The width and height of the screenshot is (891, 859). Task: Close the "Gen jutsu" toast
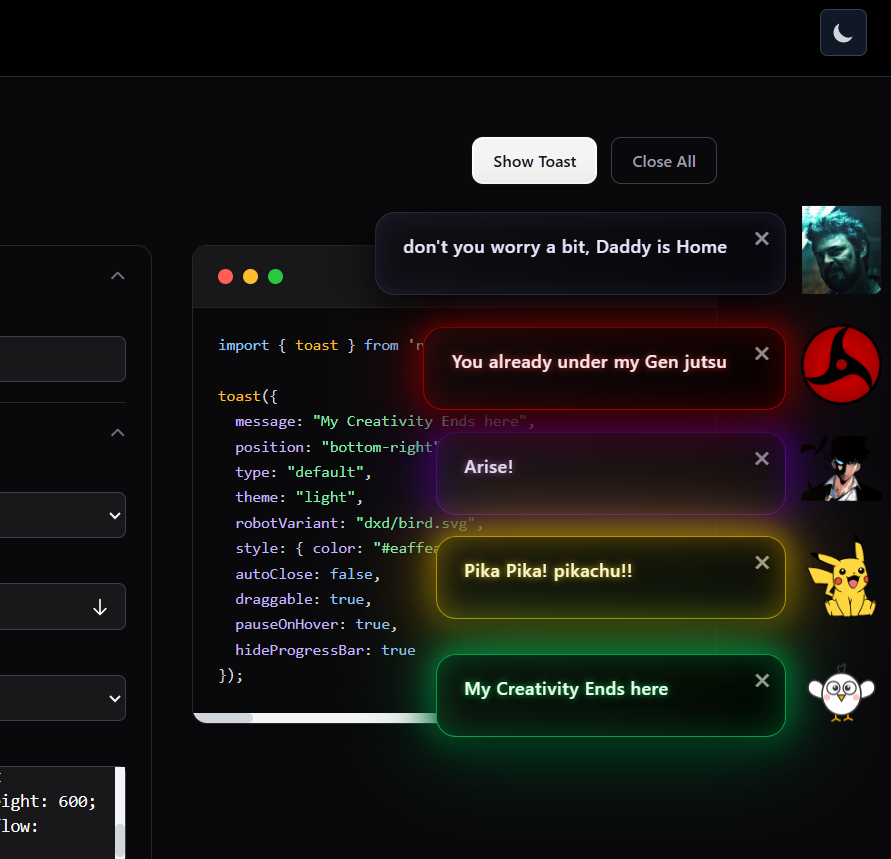(x=762, y=353)
